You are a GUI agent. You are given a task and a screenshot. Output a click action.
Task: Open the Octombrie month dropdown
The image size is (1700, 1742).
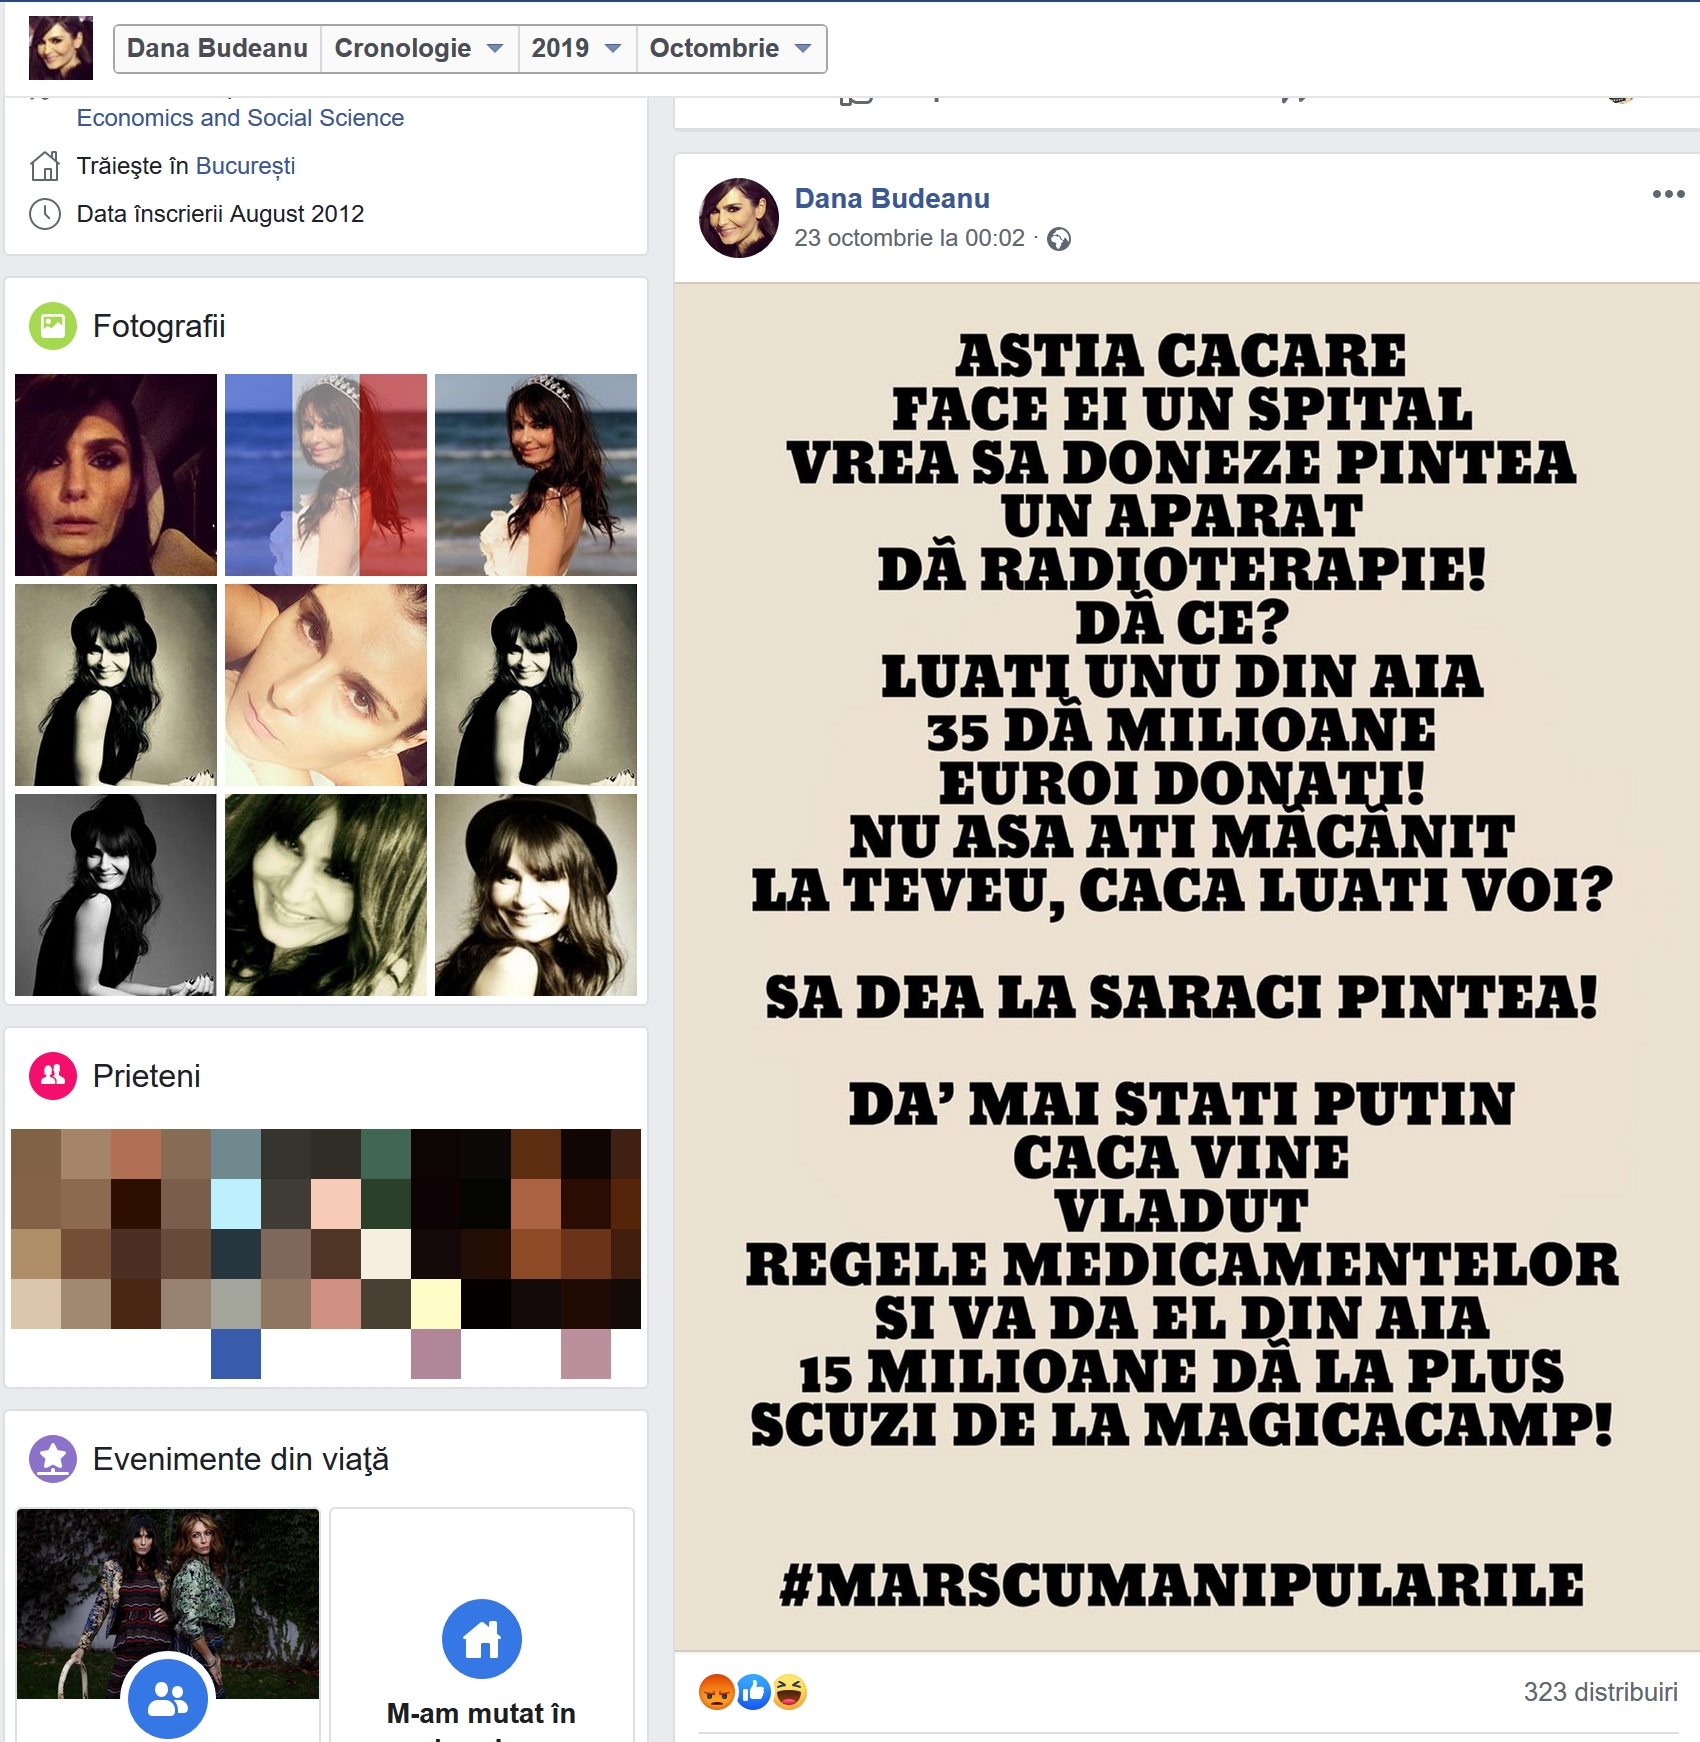tap(731, 48)
